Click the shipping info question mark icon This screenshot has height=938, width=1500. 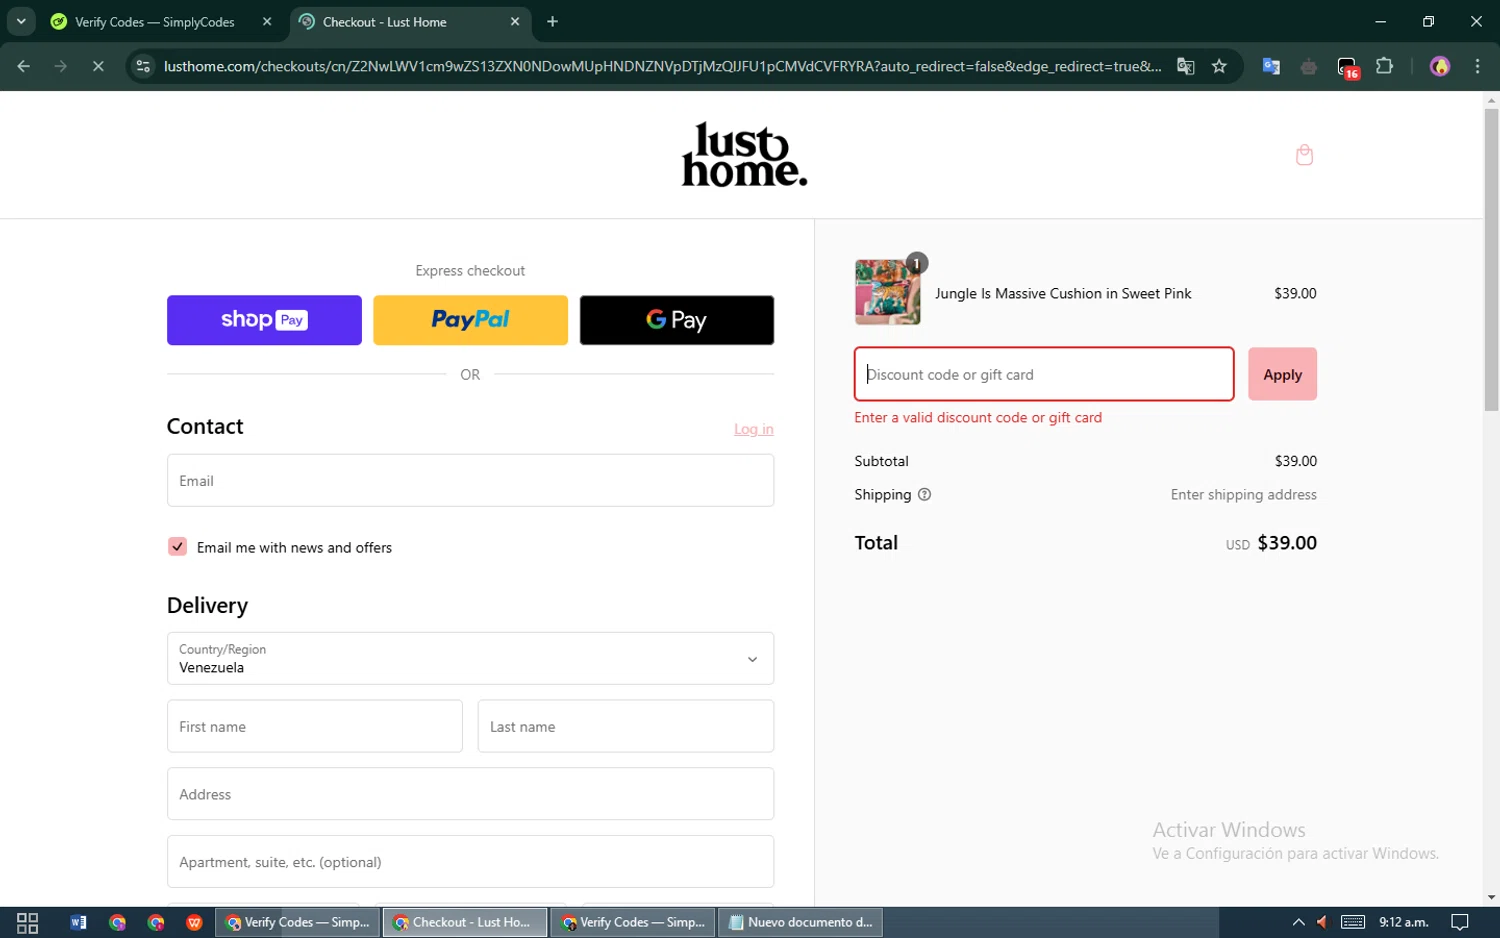924,494
